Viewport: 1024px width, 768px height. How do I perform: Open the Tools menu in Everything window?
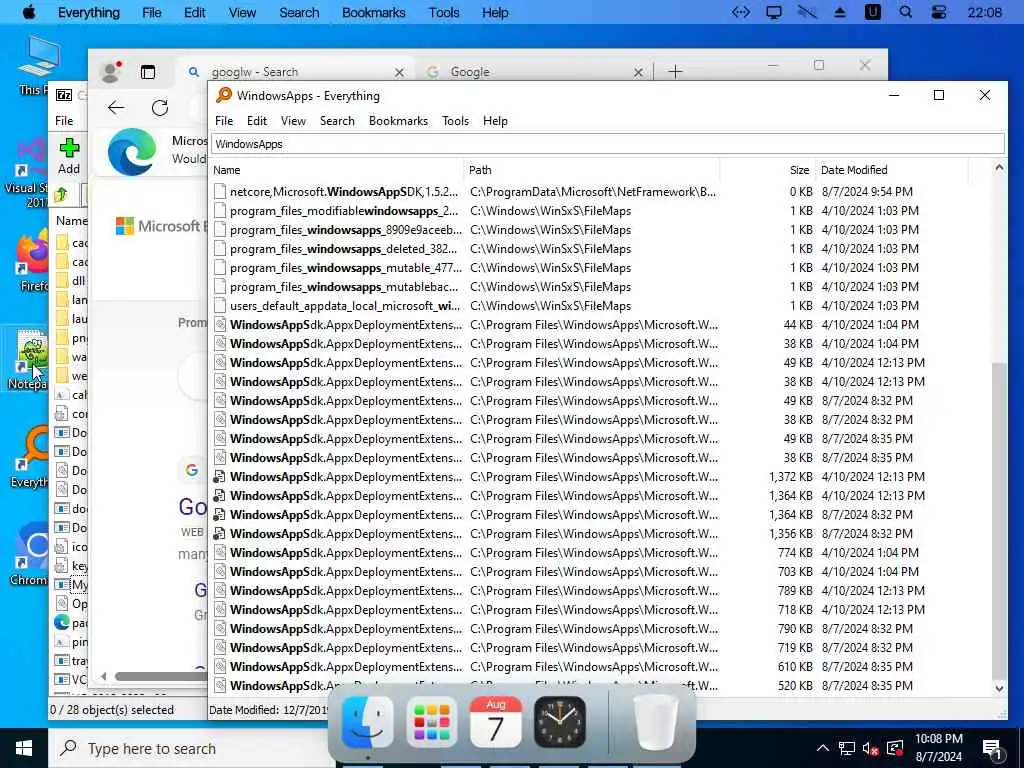tap(455, 121)
